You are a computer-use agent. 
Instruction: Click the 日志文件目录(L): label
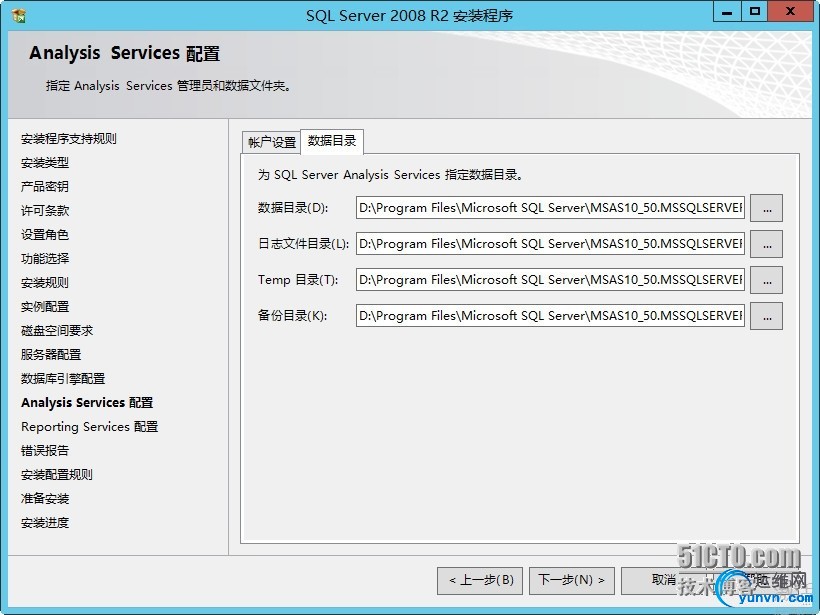pos(303,244)
